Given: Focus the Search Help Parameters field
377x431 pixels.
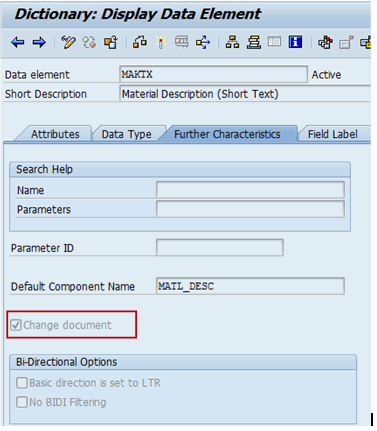Looking at the screenshot, I should (x=250, y=209).
